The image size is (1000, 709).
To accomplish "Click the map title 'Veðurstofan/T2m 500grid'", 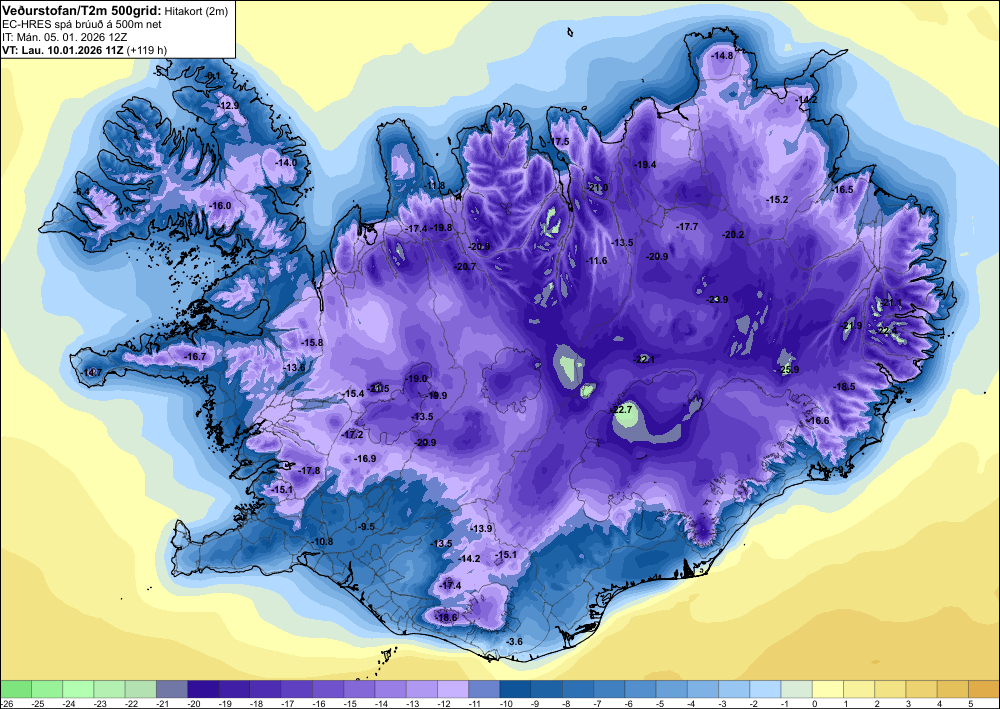I will [82, 10].
